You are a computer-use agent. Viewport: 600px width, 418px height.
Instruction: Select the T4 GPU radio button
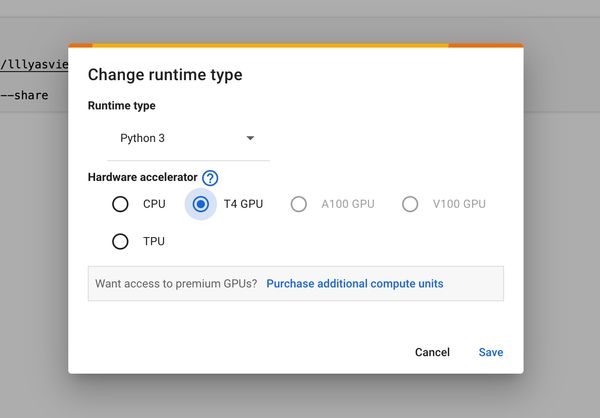point(201,204)
